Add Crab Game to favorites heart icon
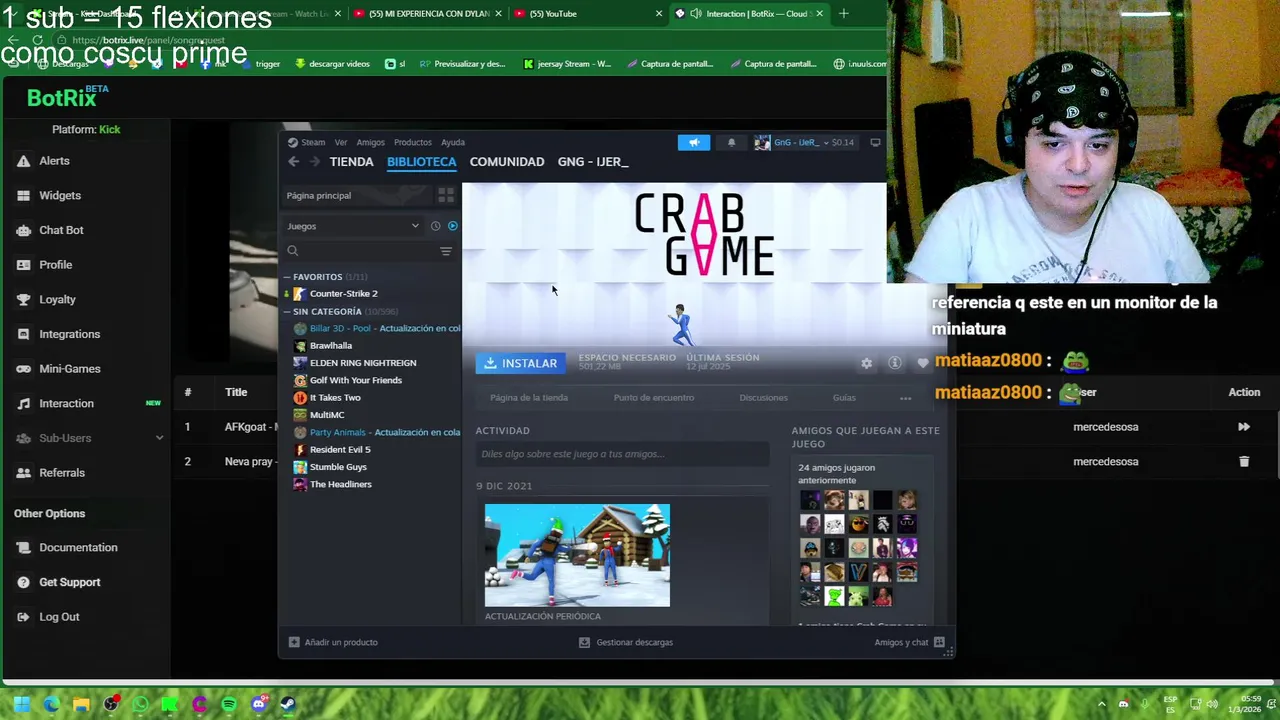 (923, 363)
